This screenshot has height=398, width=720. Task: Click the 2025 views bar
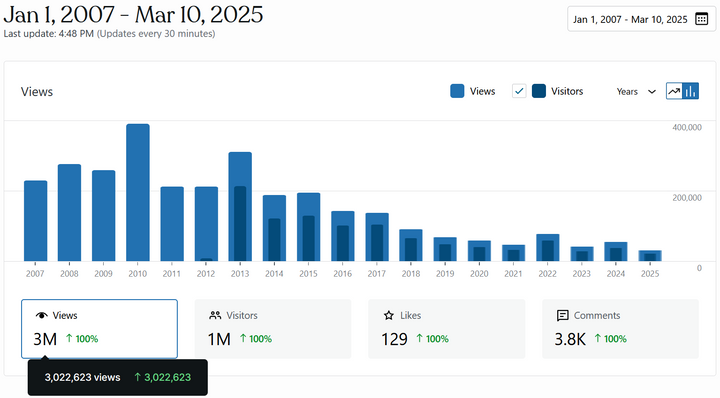[x=650, y=256]
